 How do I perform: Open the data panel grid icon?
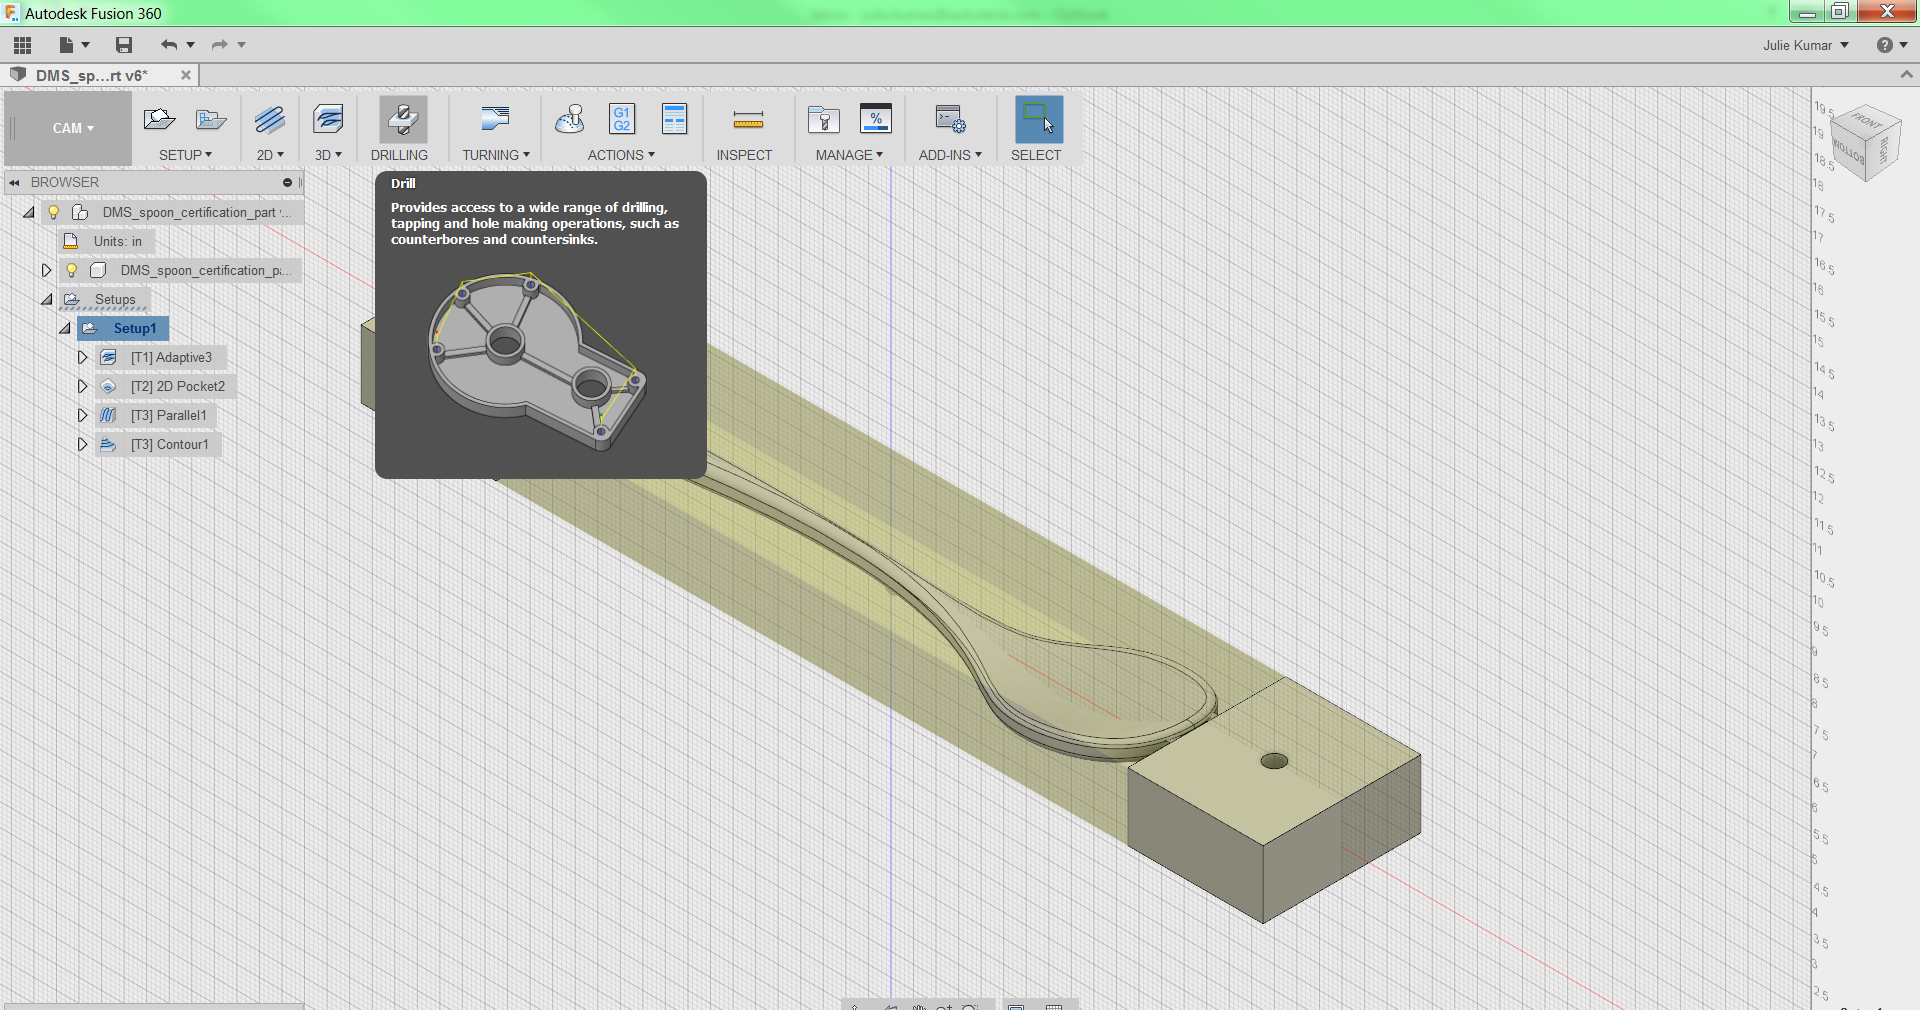tap(22, 45)
